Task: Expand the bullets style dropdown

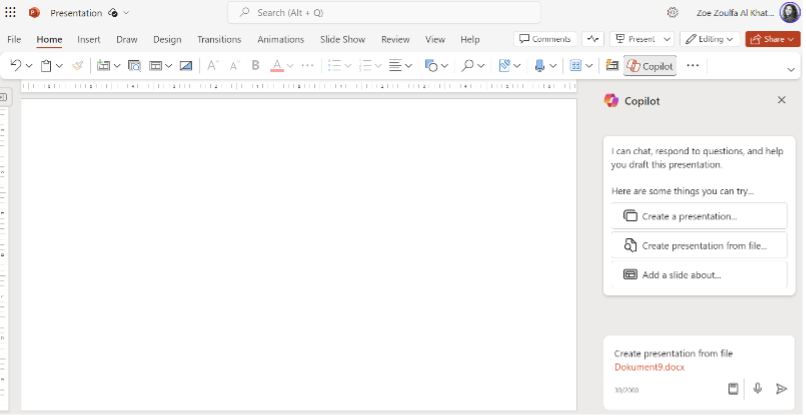Action: pos(348,66)
